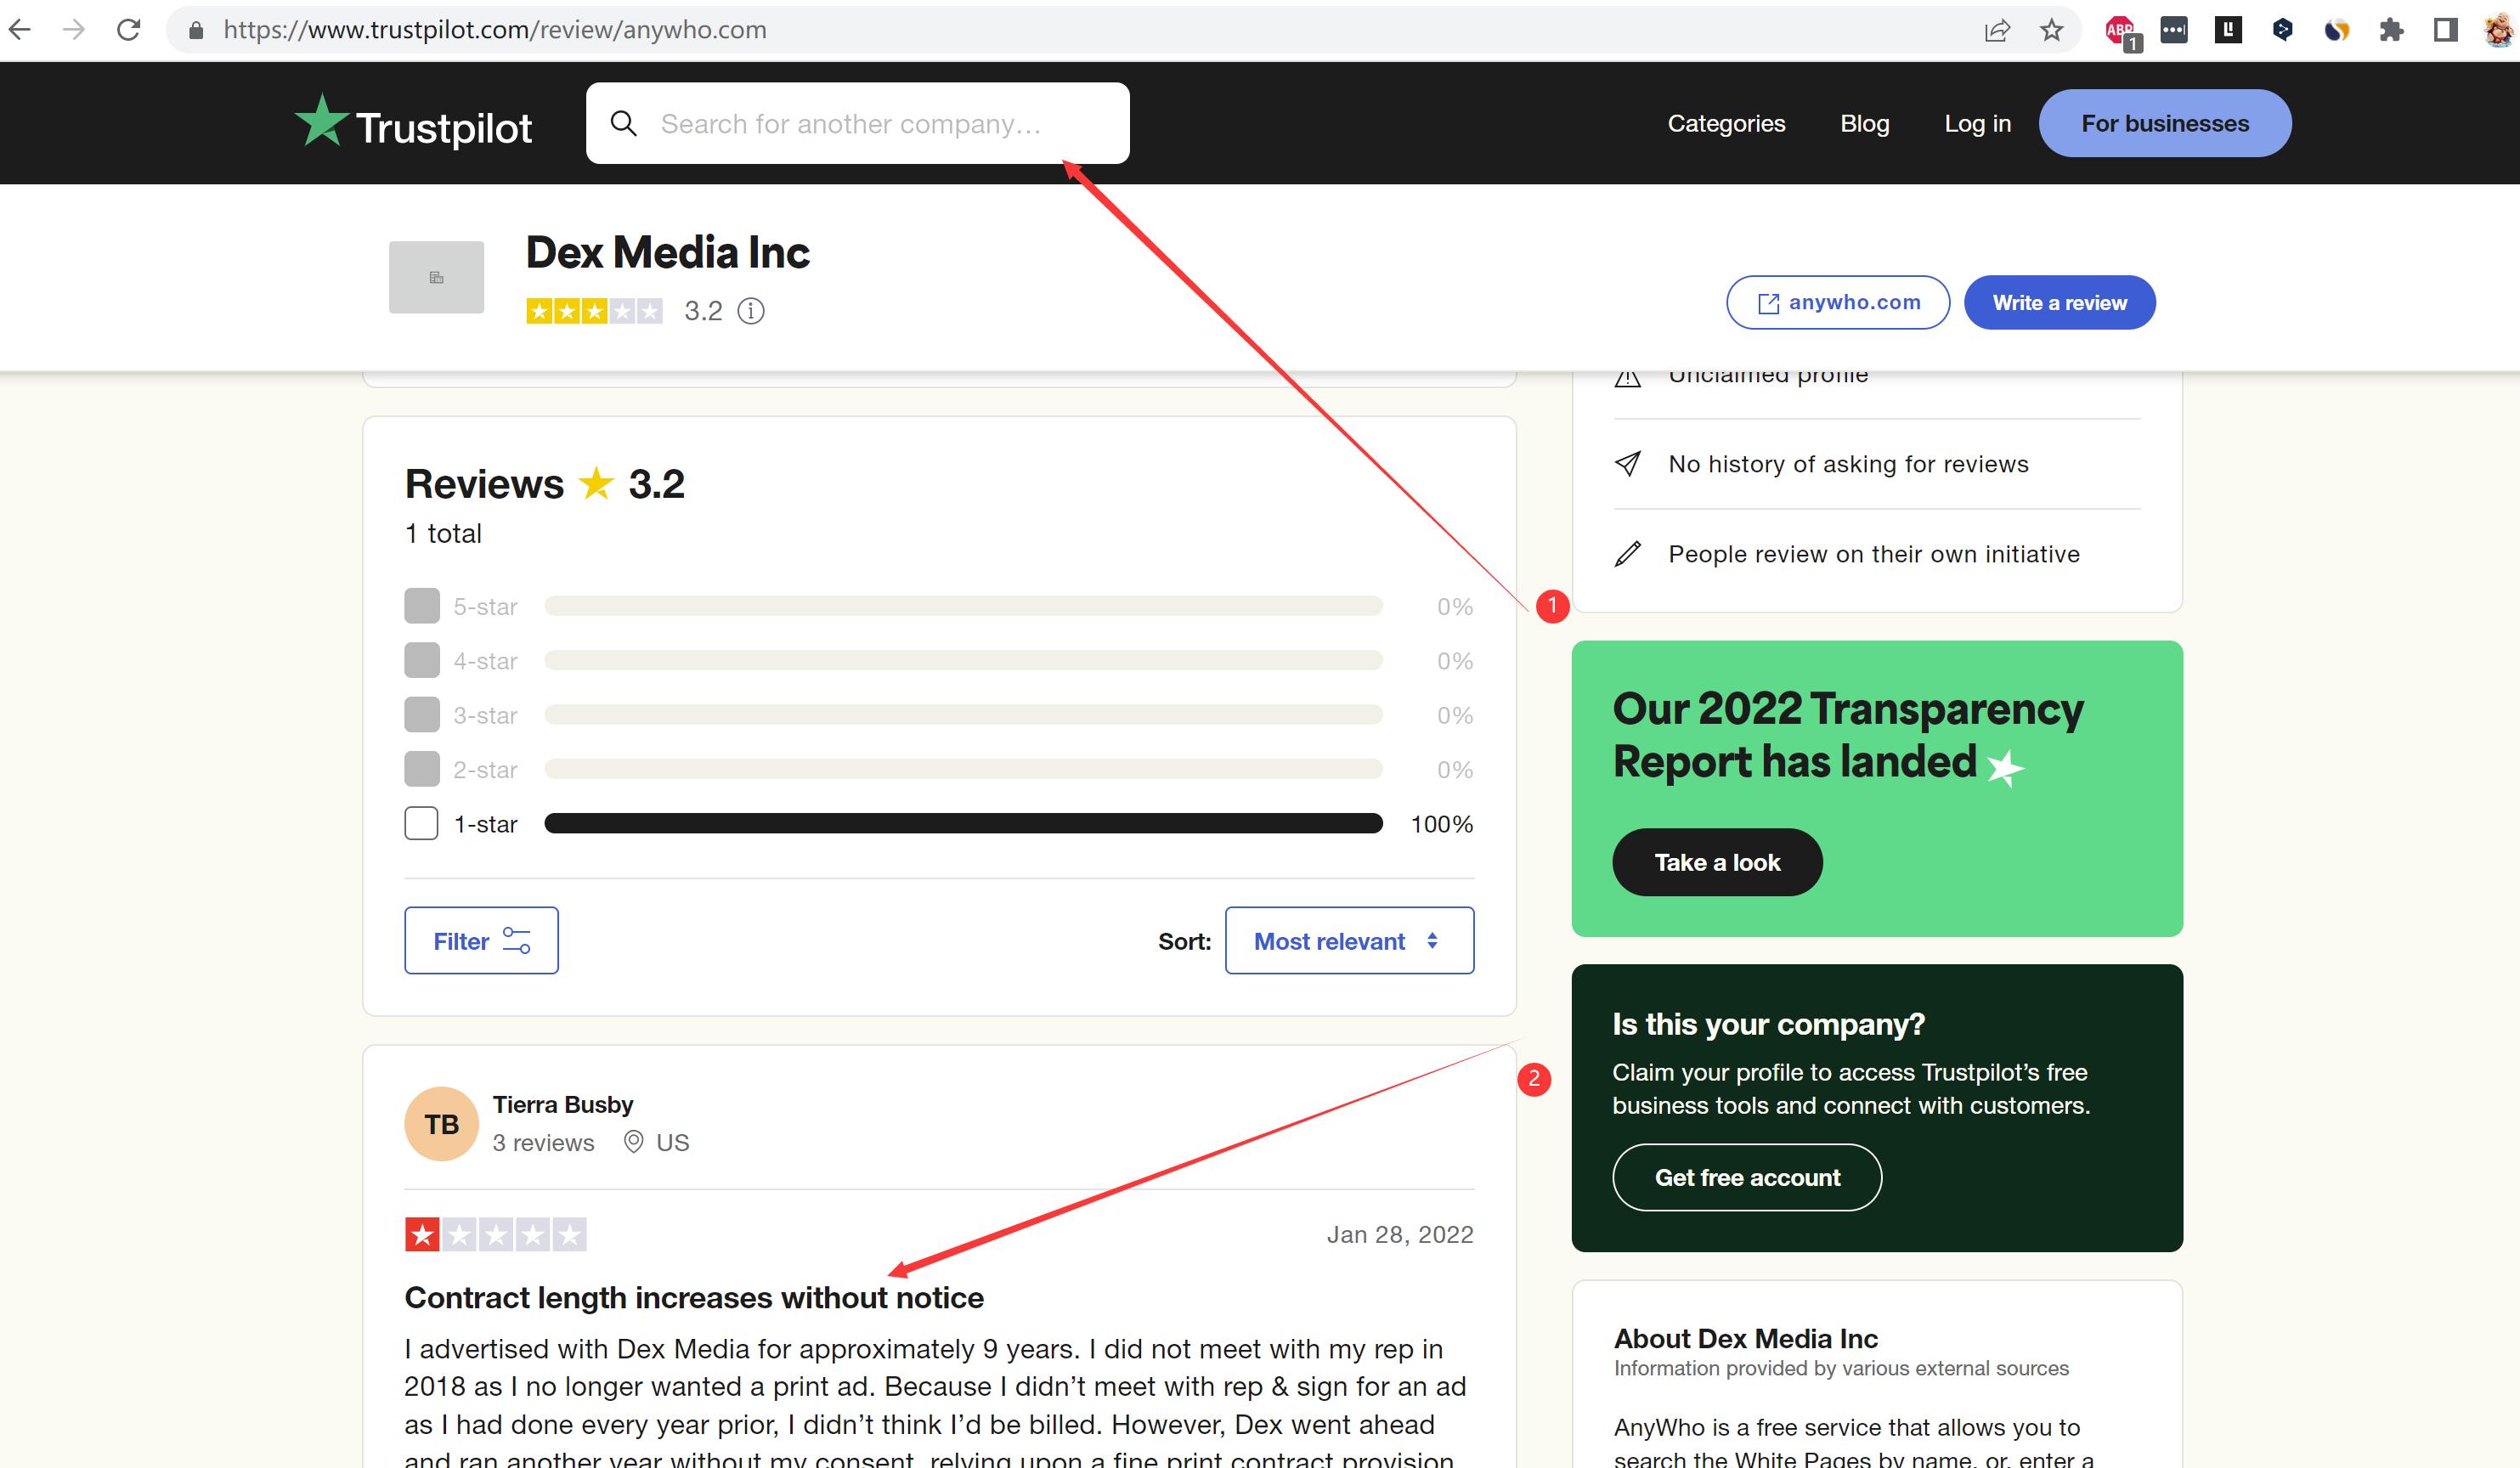The width and height of the screenshot is (2520, 1468).
Task: Click the rating info icon beside 3.2
Action: coord(751,311)
